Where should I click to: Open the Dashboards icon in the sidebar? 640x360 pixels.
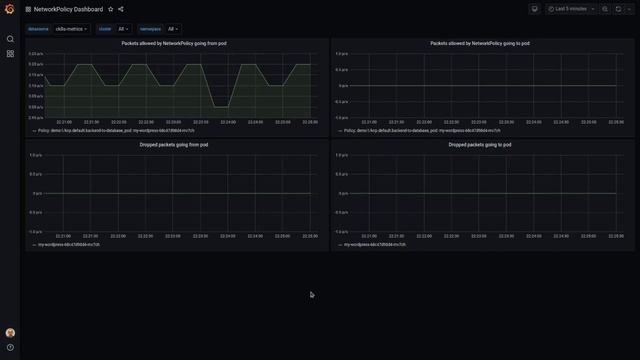coord(10,53)
